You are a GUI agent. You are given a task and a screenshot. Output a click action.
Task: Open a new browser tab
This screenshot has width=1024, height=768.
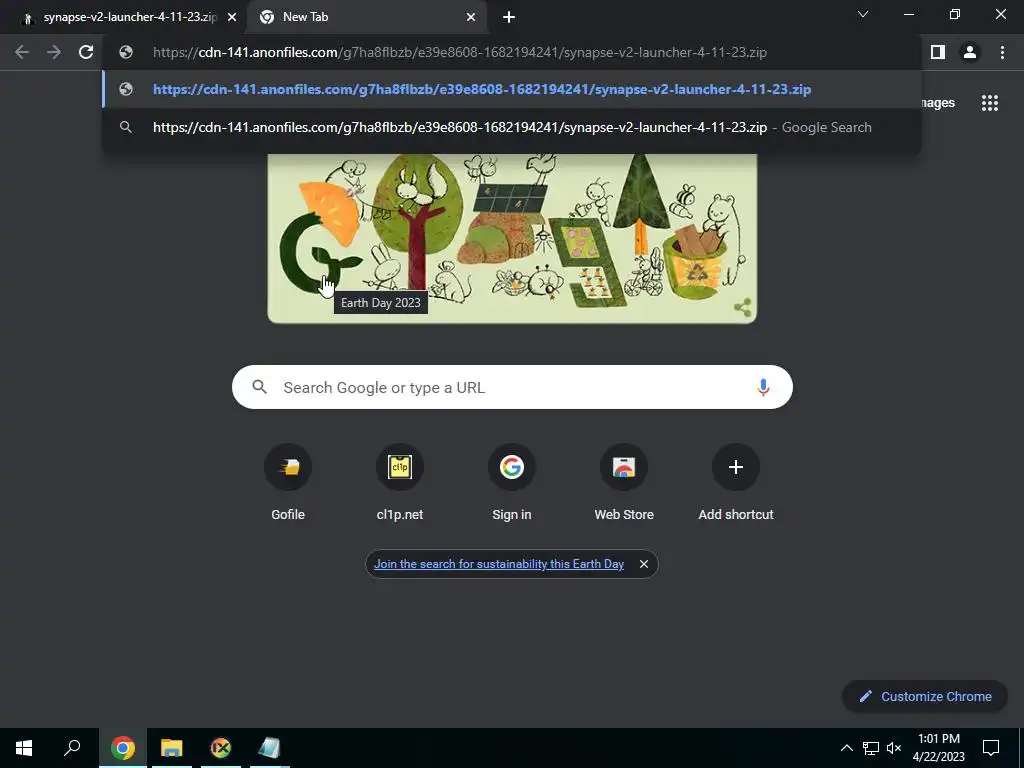pos(509,18)
